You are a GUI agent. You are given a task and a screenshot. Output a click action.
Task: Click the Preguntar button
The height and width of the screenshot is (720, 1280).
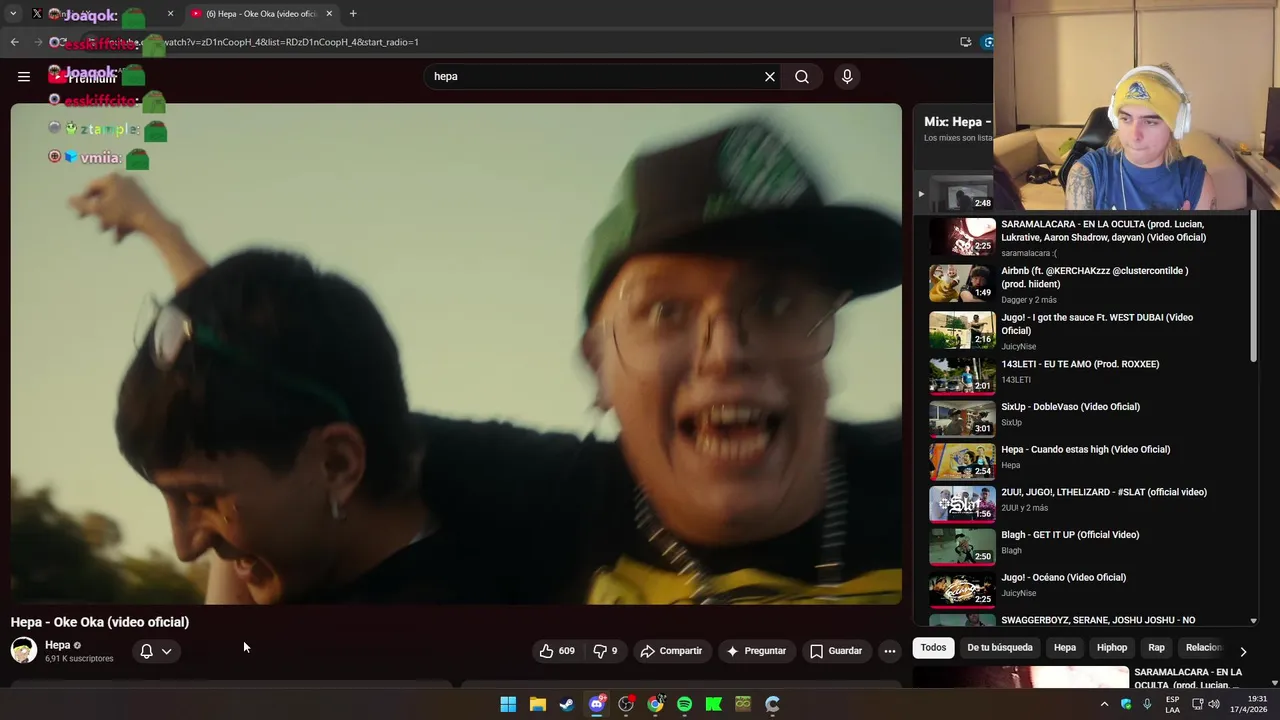coord(756,651)
